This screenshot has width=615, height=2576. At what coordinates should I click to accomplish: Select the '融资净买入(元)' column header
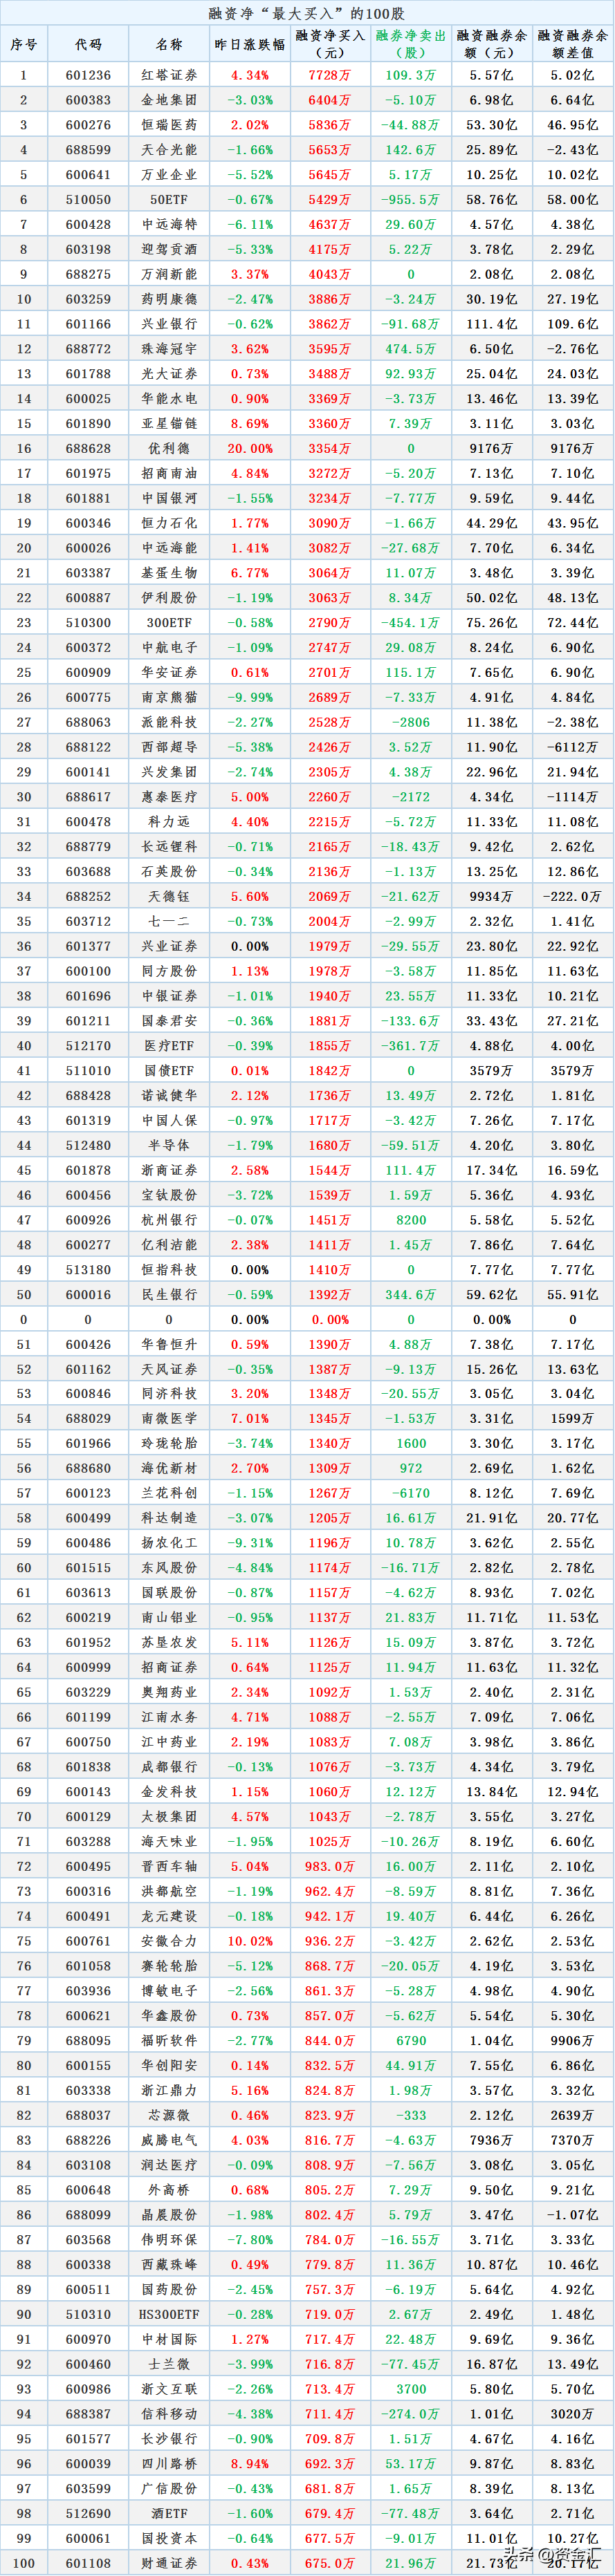coord(330,44)
